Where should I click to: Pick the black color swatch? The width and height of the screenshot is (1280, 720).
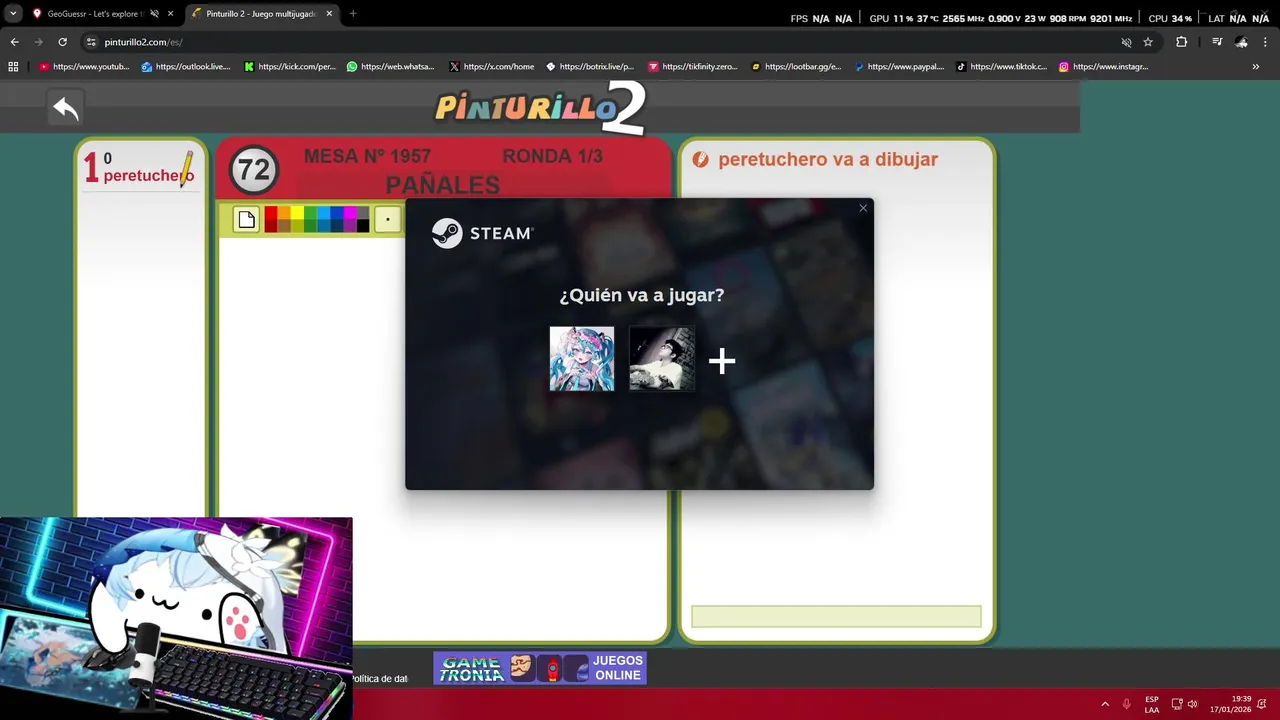[x=362, y=226]
